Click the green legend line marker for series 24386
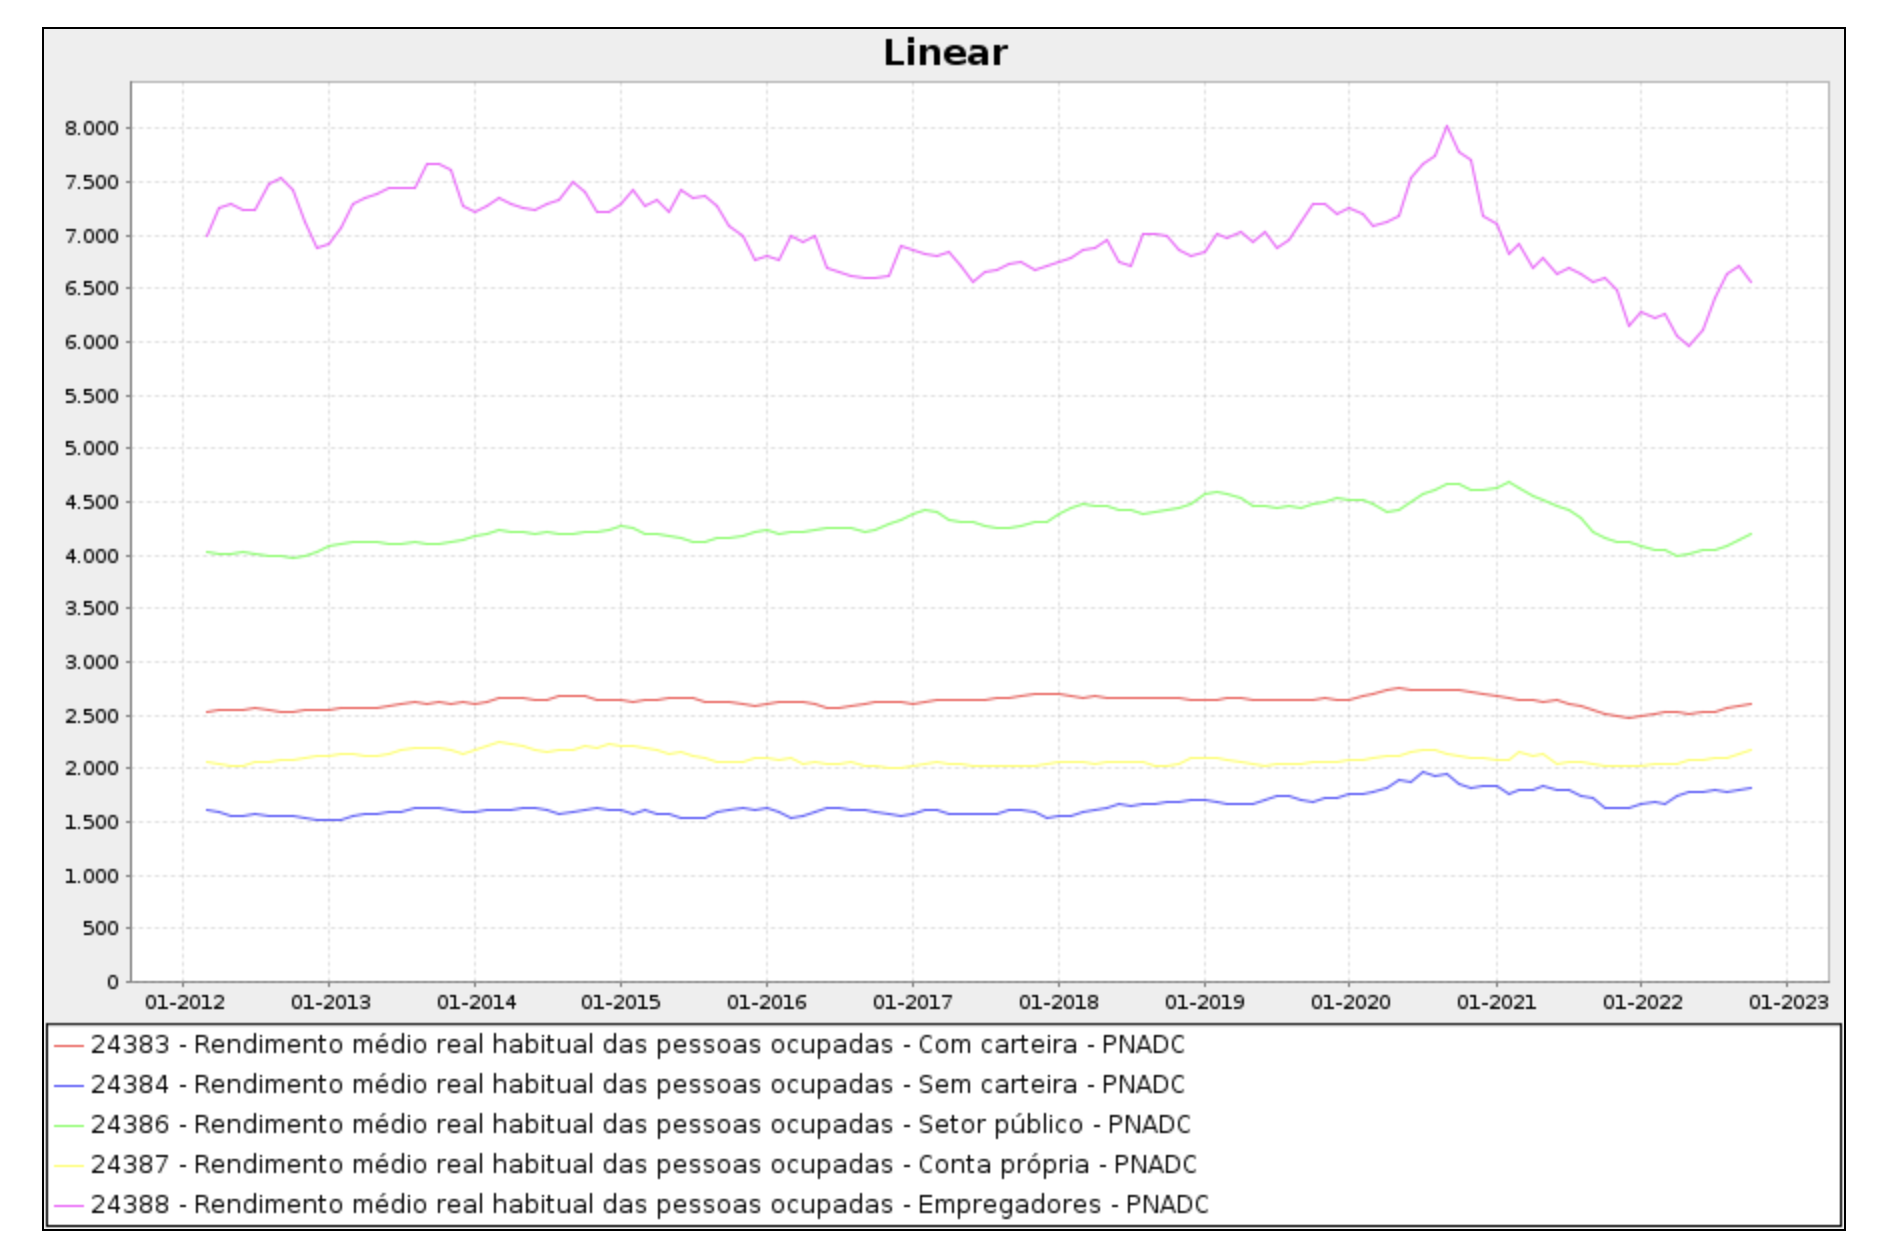1888x1250 pixels. pos(69,1125)
